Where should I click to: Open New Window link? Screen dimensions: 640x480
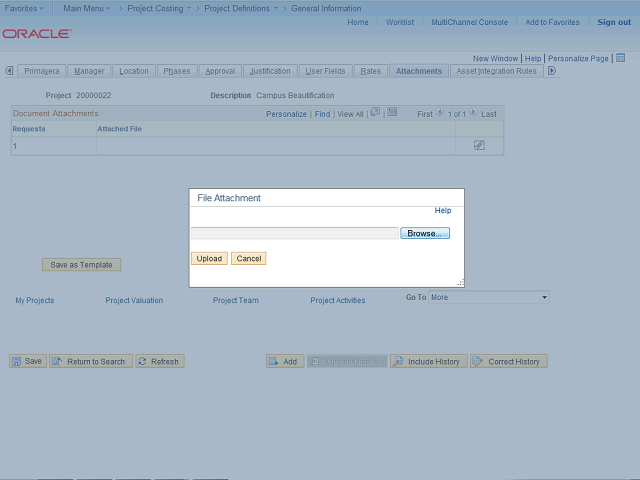496,58
